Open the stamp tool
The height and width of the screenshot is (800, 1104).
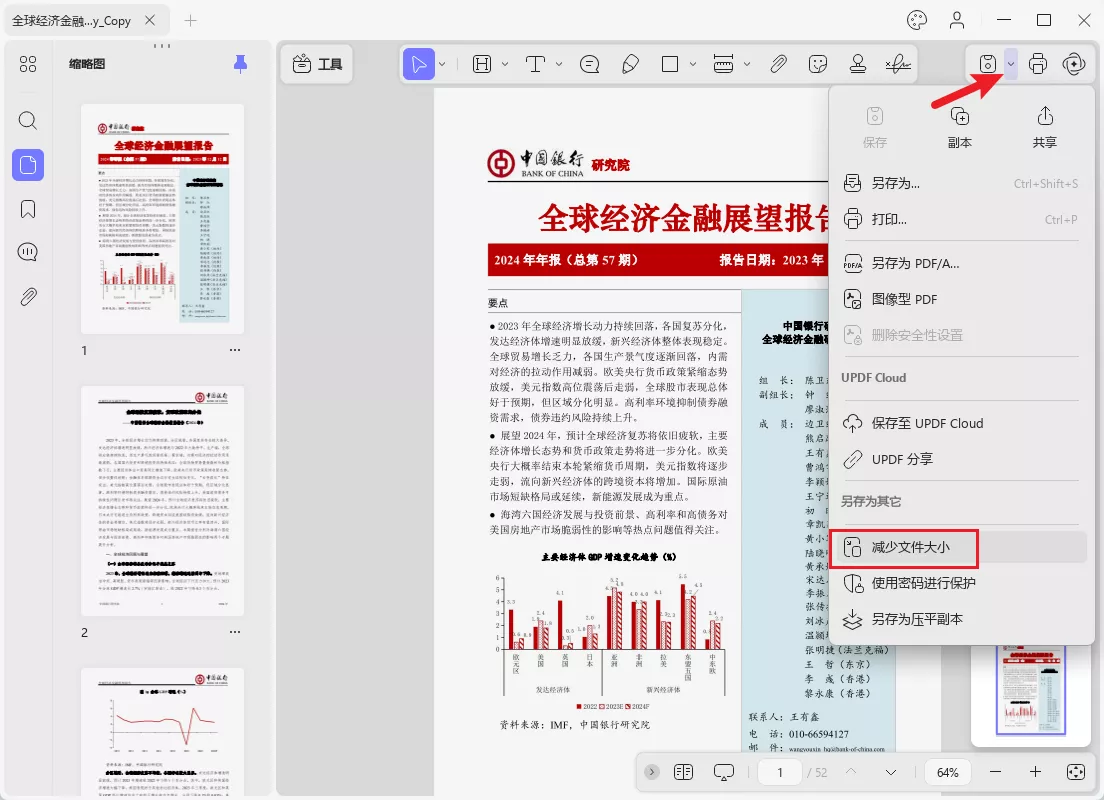click(x=857, y=64)
